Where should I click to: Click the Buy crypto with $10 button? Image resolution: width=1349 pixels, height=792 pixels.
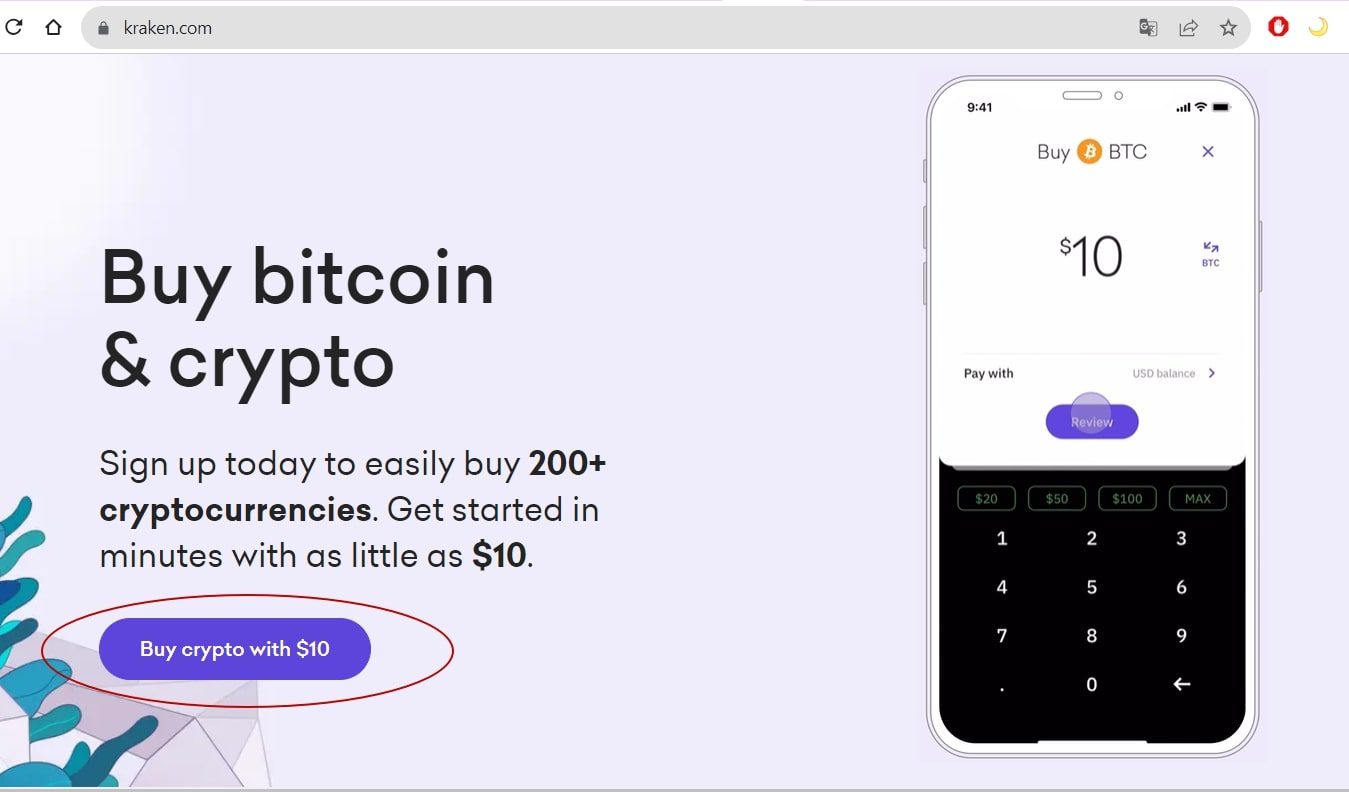point(235,649)
